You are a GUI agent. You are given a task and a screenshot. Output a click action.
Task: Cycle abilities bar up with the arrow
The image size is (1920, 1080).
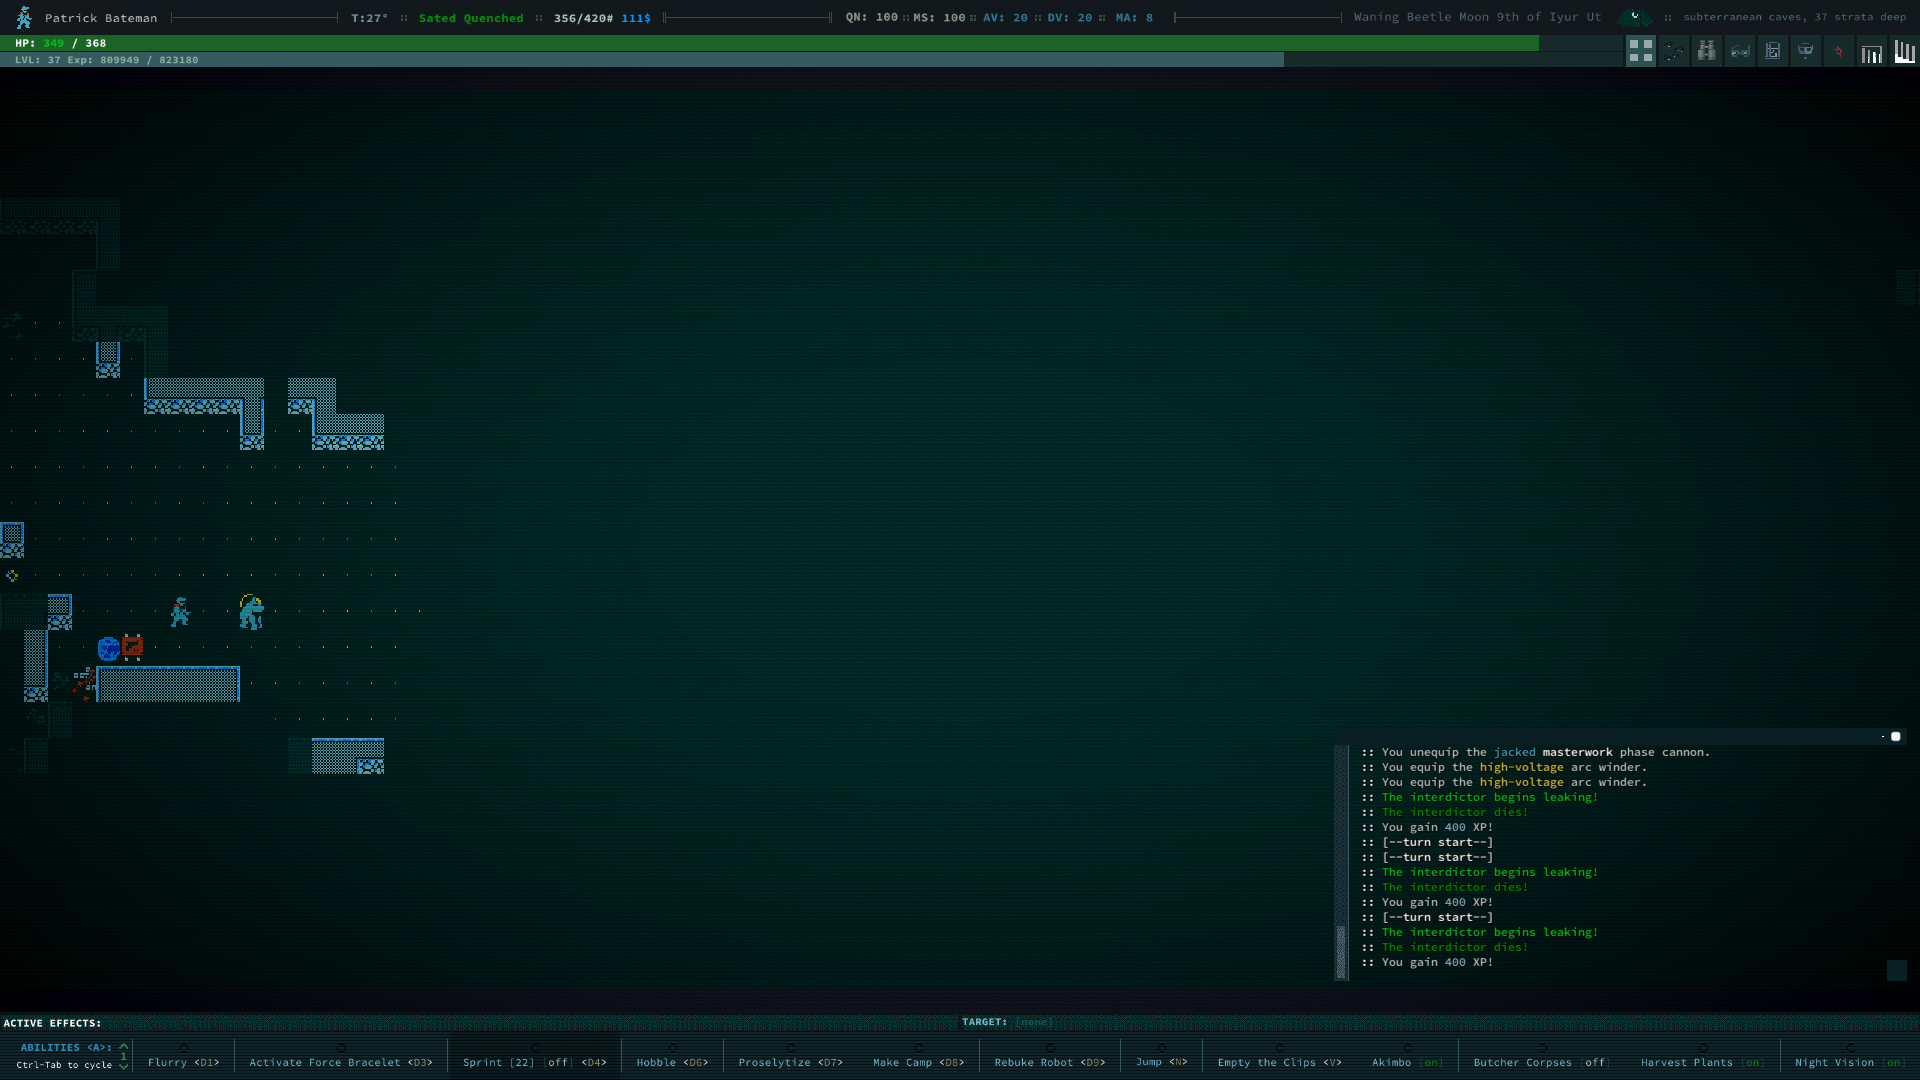(124, 1046)
